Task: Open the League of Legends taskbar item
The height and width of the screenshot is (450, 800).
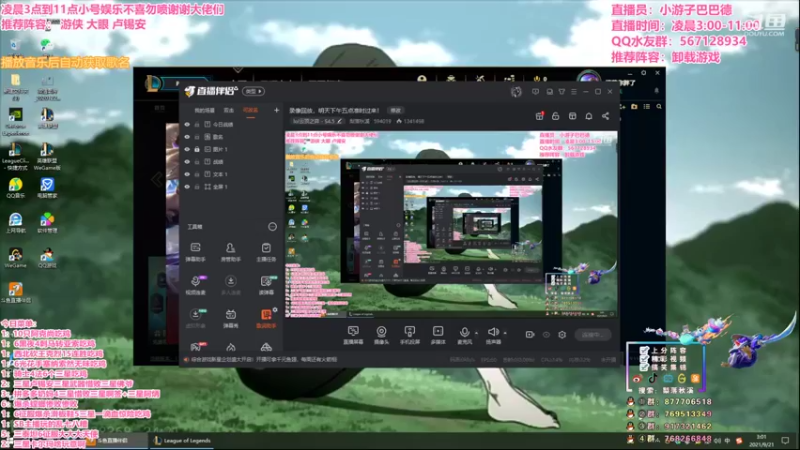Action: [182, 440]
